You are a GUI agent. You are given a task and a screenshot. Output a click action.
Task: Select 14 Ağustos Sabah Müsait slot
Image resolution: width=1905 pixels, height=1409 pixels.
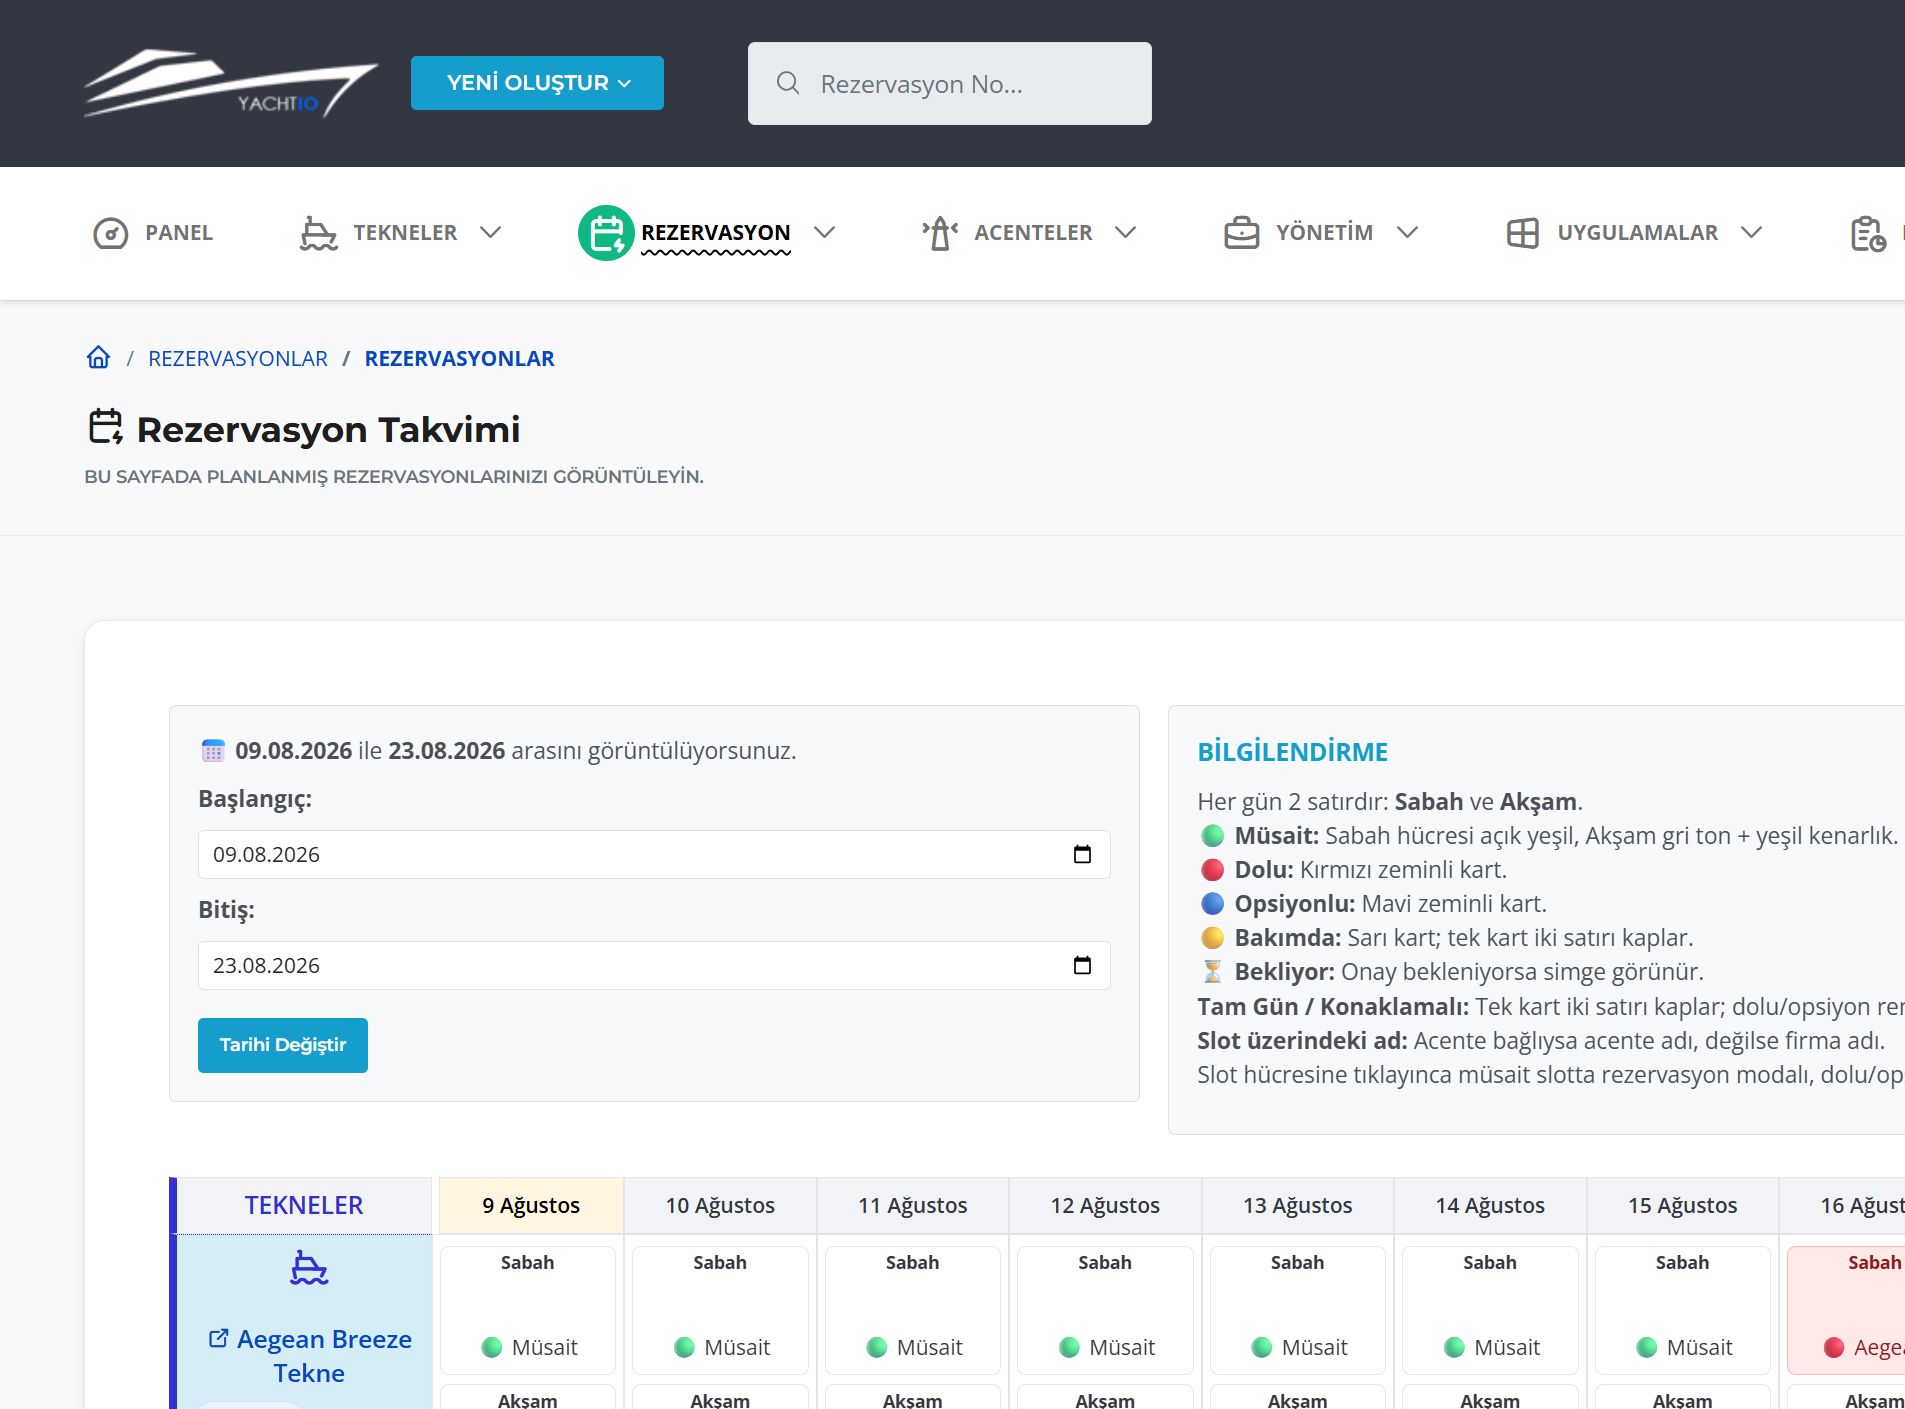coord(1490,1309)
